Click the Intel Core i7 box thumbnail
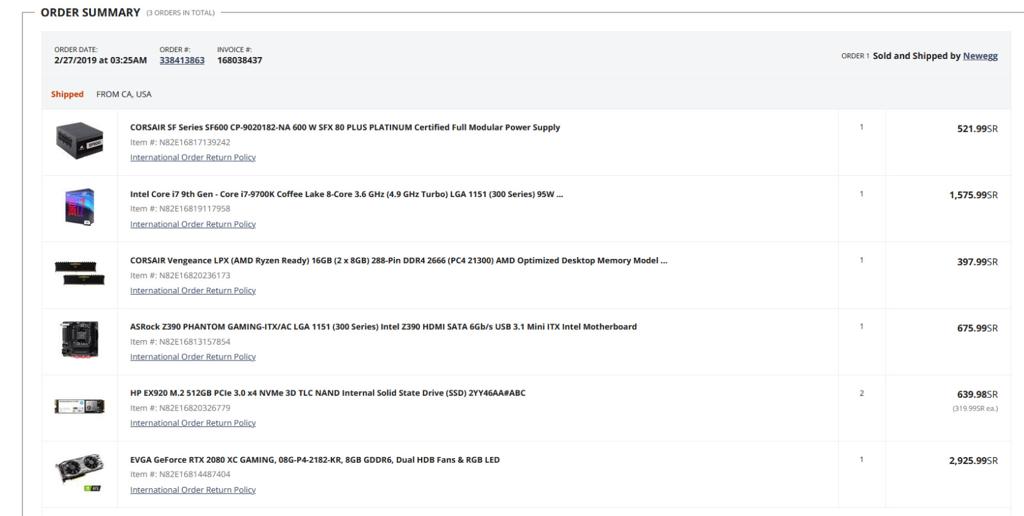The height and width of the screenshot is (516, 1024). click(80, 207)
